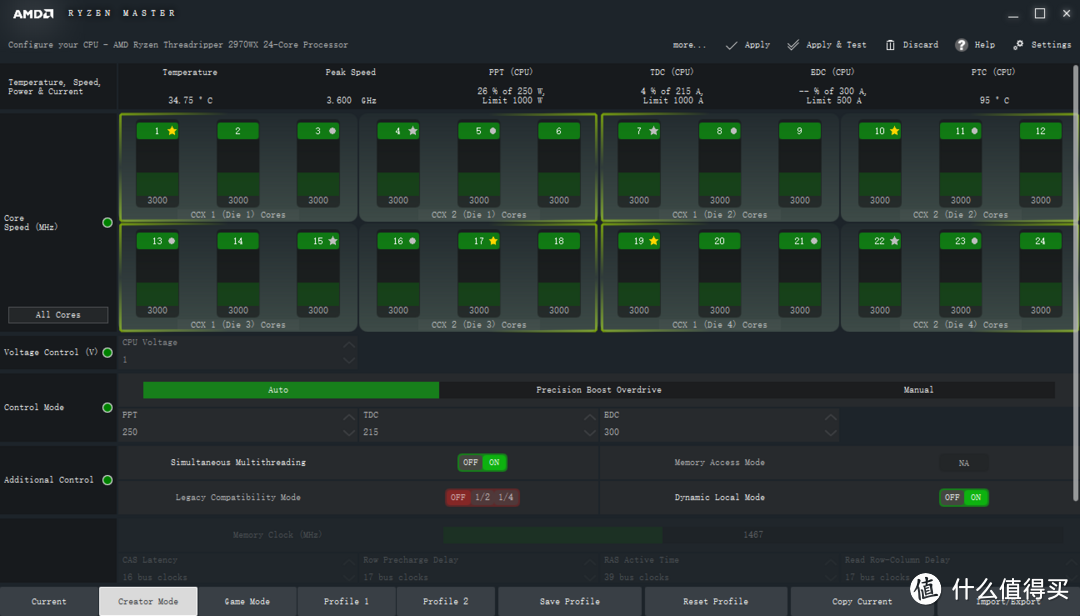Screen dimensions: 1080x616
Task: Click Copy Current button
Action: 862,602
